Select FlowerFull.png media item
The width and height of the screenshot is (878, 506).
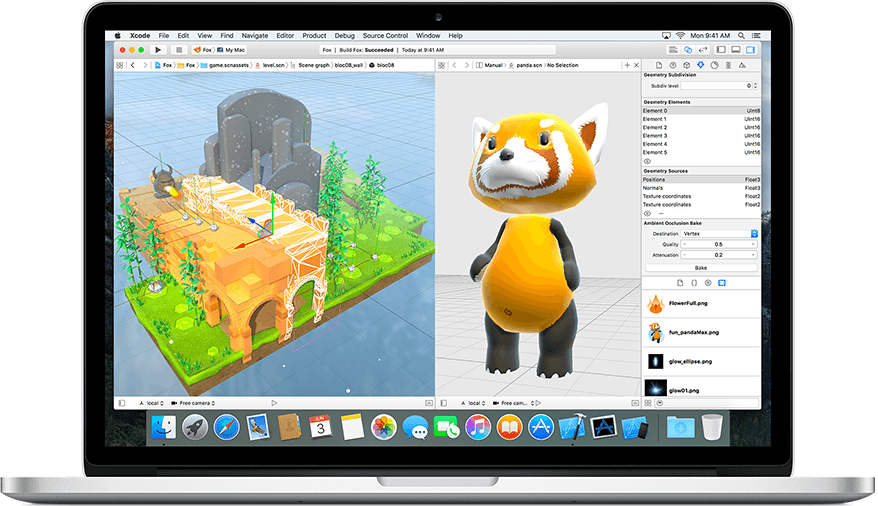701,303
